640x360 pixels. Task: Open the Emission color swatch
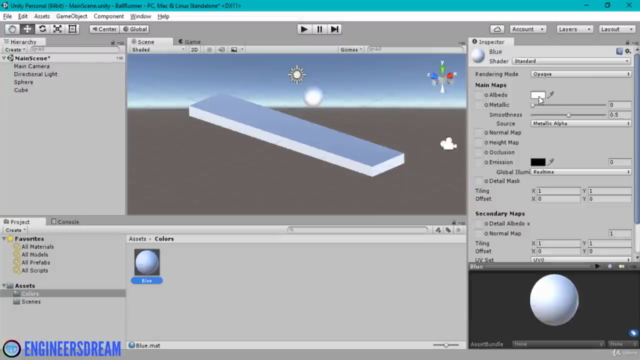coord(538,162)
